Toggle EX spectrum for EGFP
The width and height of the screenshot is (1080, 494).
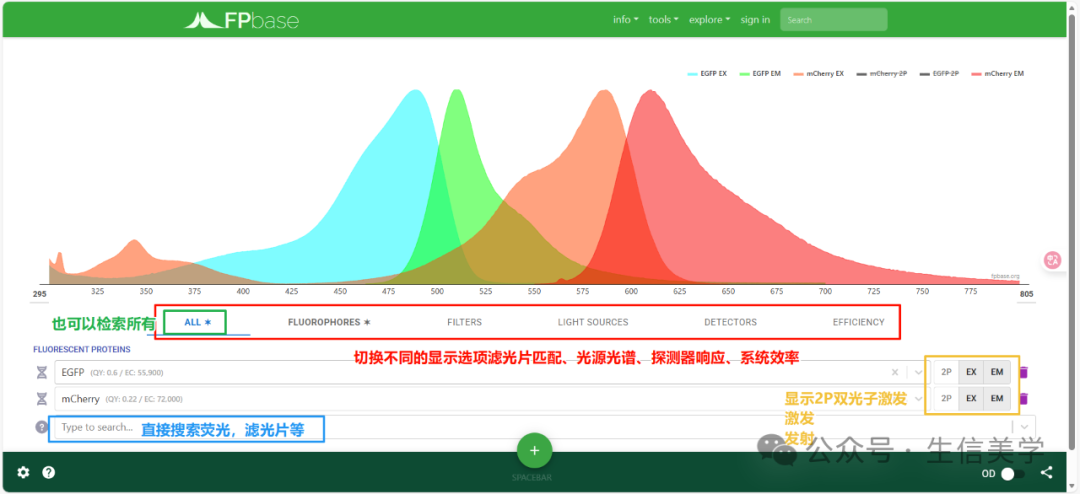tap(971, 372)
